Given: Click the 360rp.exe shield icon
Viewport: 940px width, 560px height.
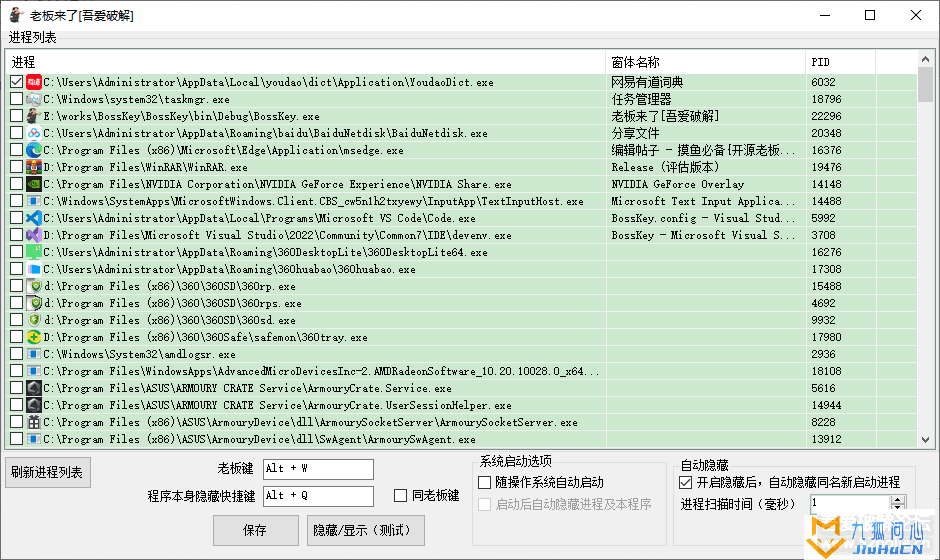Looking at the screenshot, I should click(x=35, y=286).
